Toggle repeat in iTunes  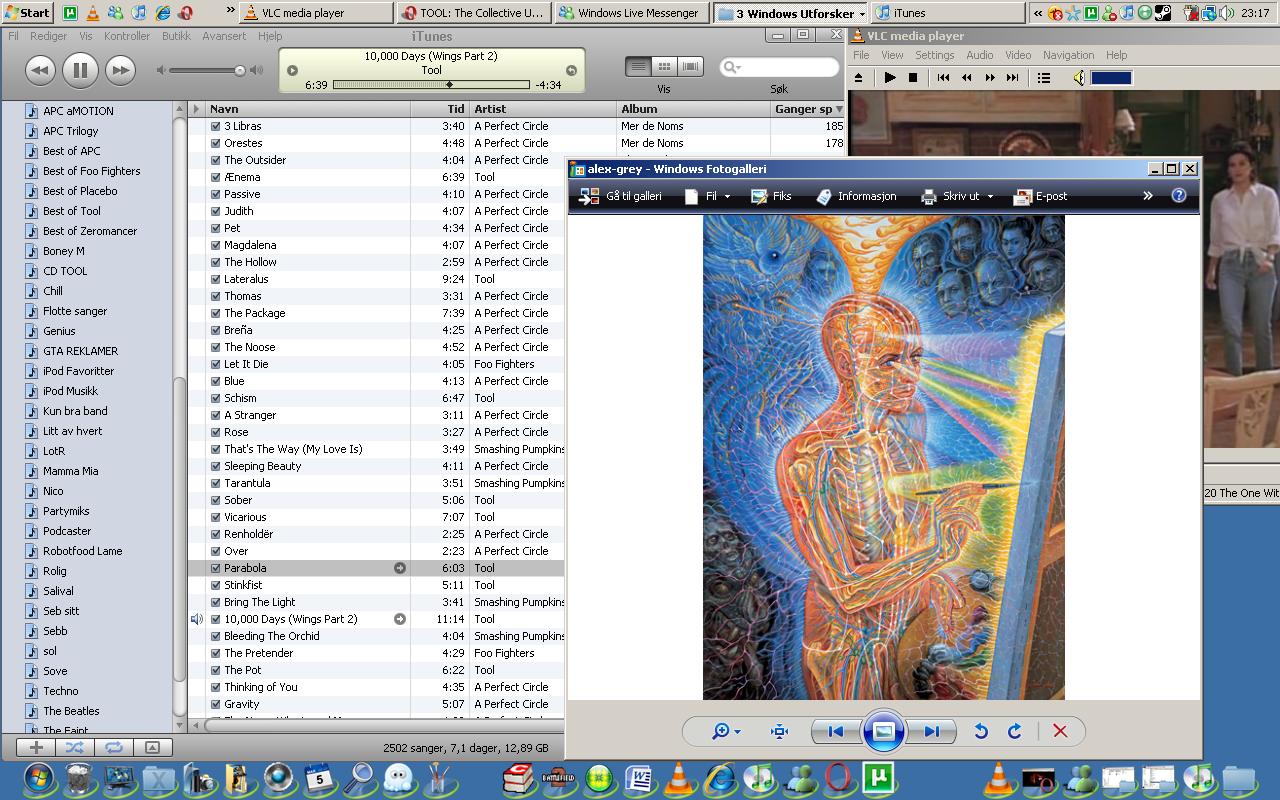tap(113, 747)
